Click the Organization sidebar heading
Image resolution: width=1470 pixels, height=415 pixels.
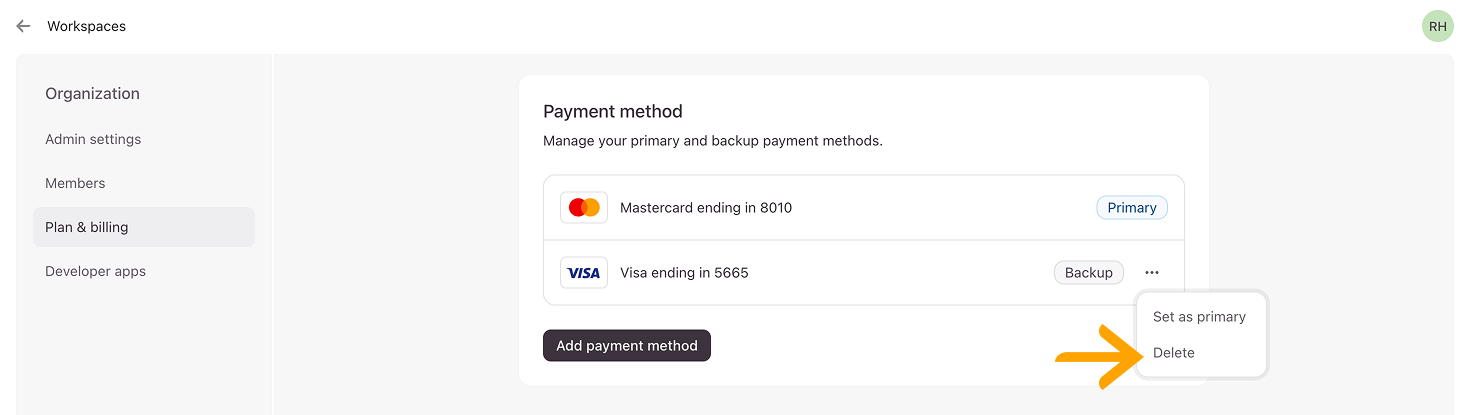pos(92,94)
